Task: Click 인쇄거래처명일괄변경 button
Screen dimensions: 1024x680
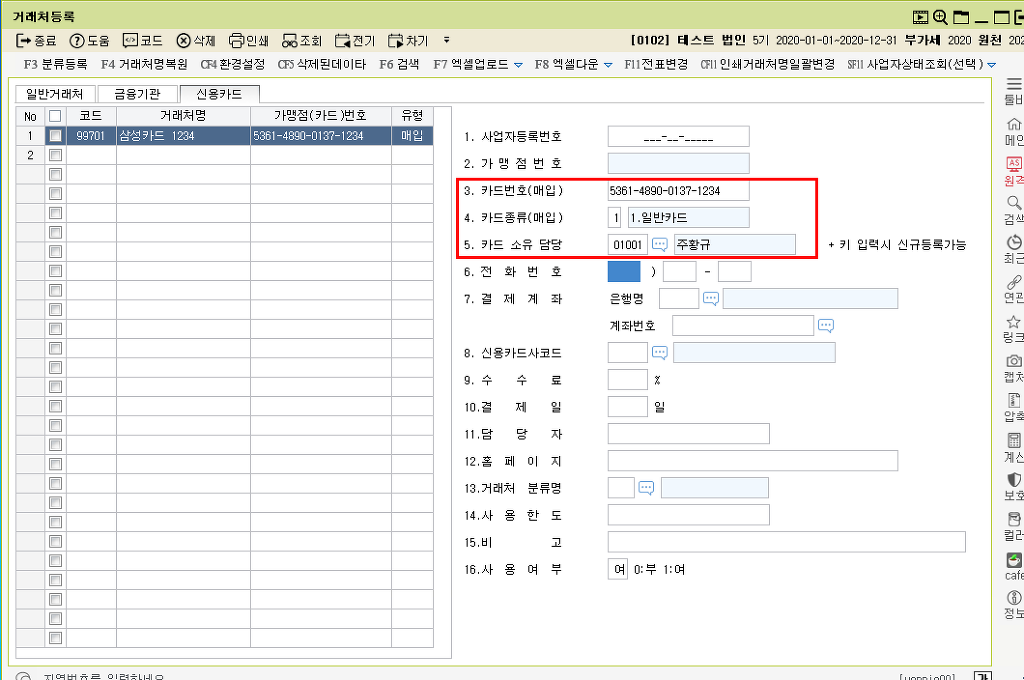Action: pos(768,64)
